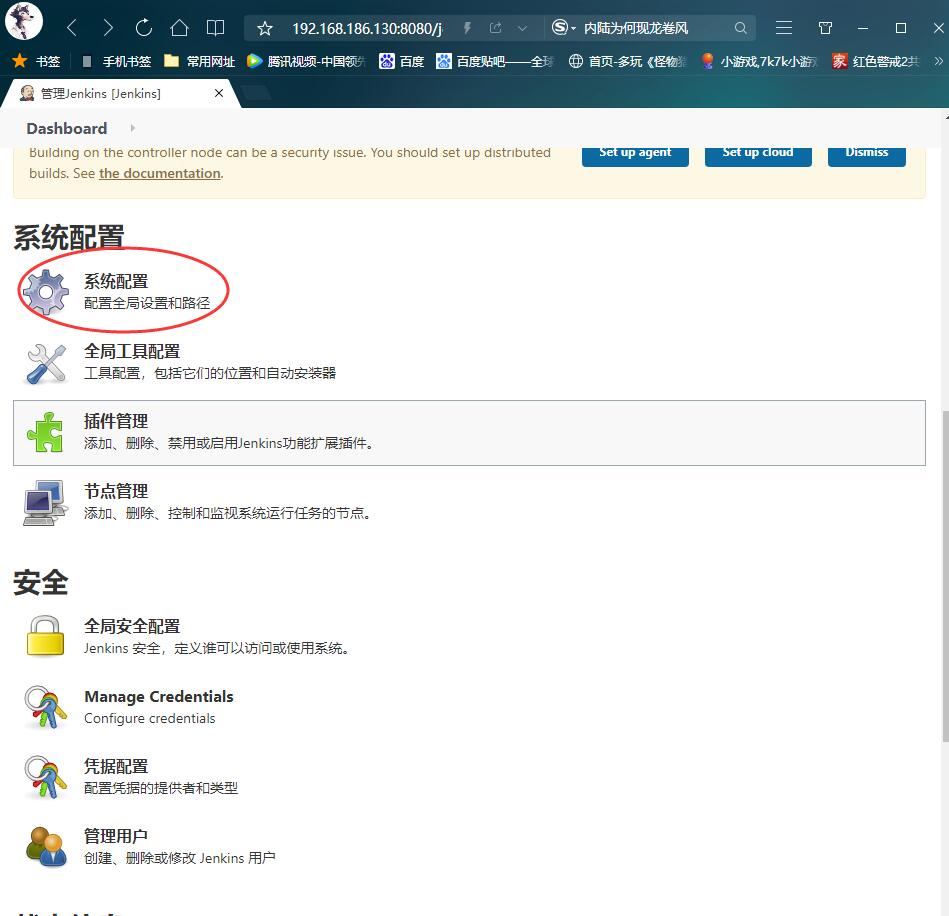Open the green puzzle 插件管理 icon
949x916 pixels.
pyautogui.click(x=45, y=432)
